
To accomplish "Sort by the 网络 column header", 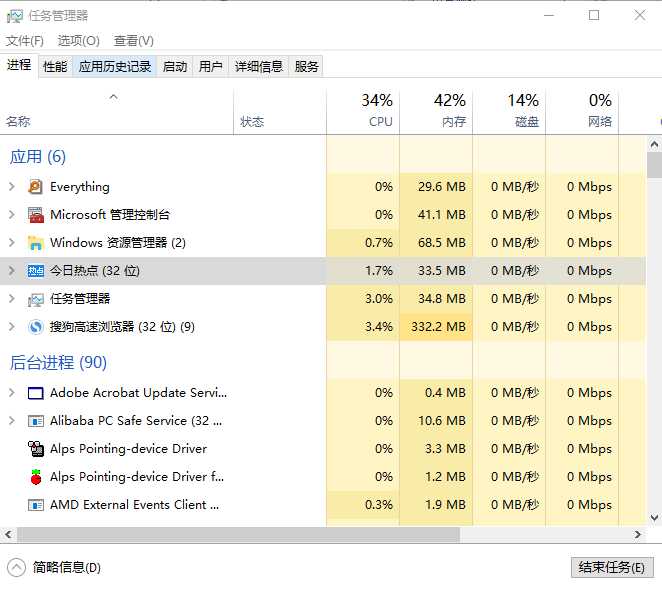I will pos(582,111).
